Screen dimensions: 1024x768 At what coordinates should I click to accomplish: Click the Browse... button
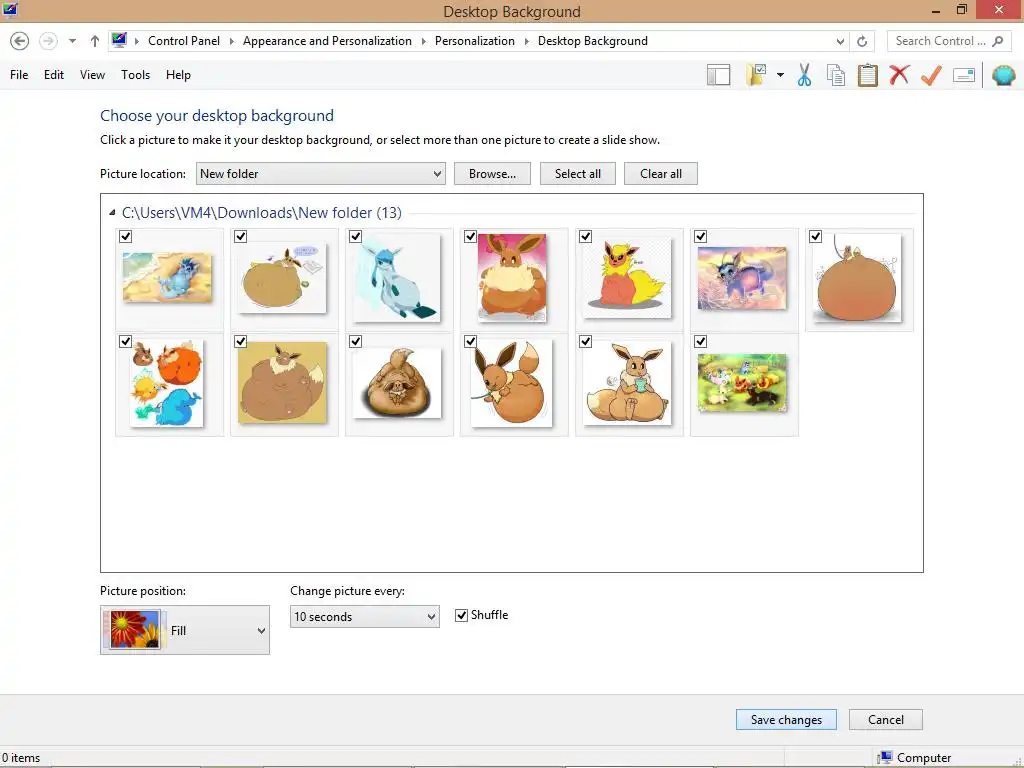pos(492,174)
